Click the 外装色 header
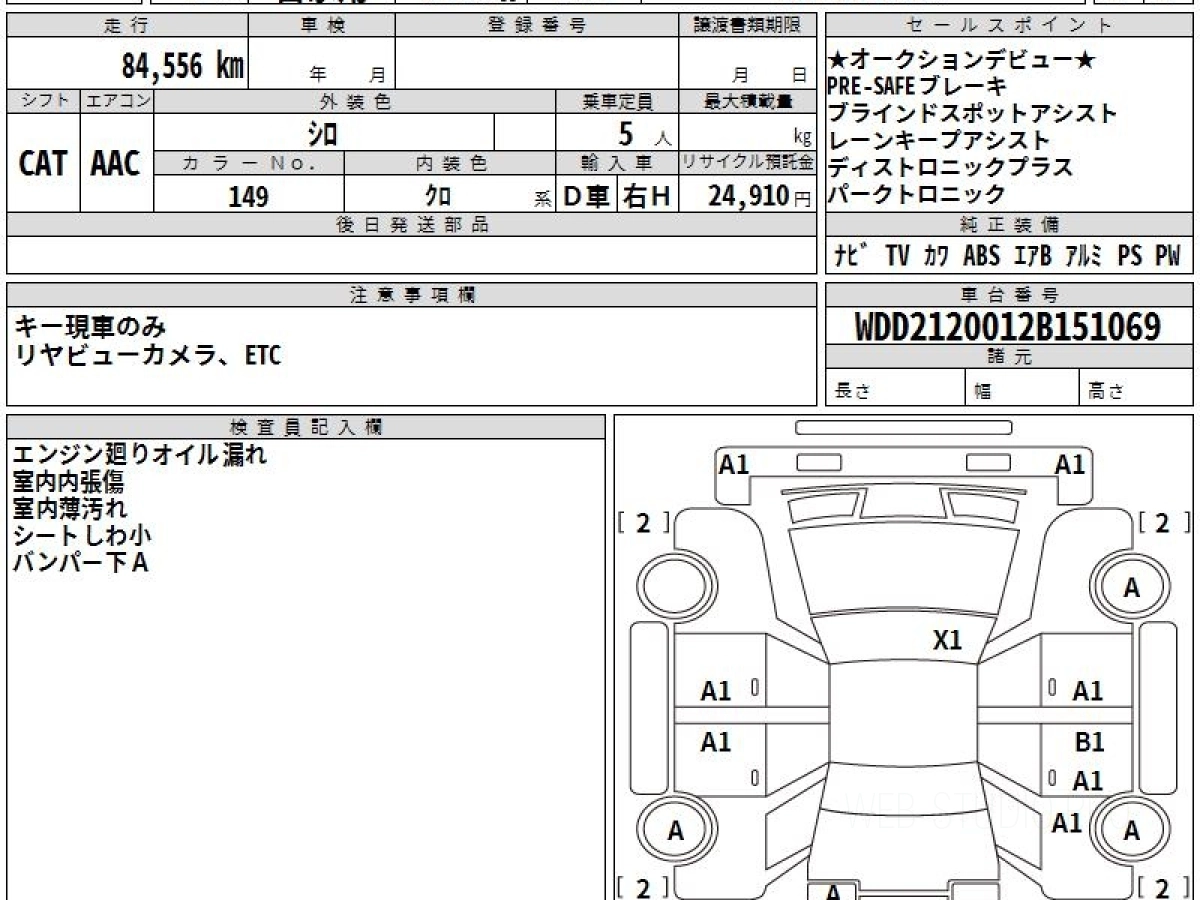 [x=355, y=101]
